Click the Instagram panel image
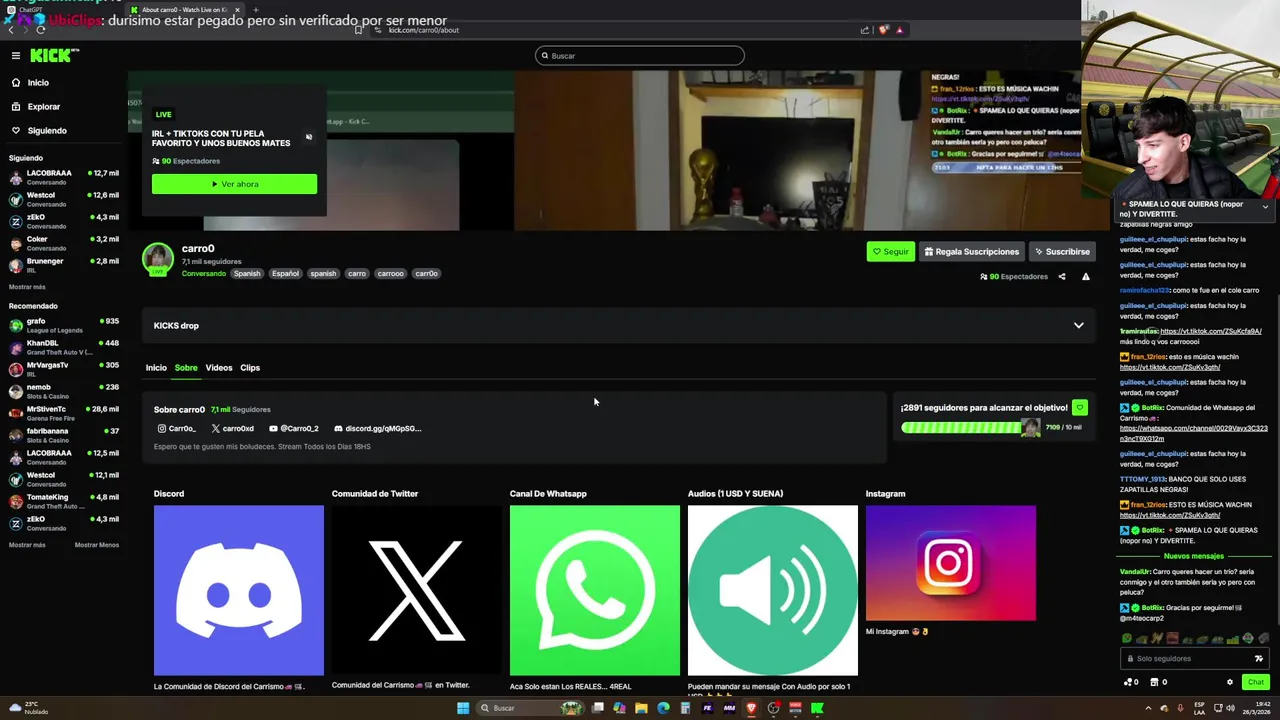1280x720 pixels. [951, 563]
